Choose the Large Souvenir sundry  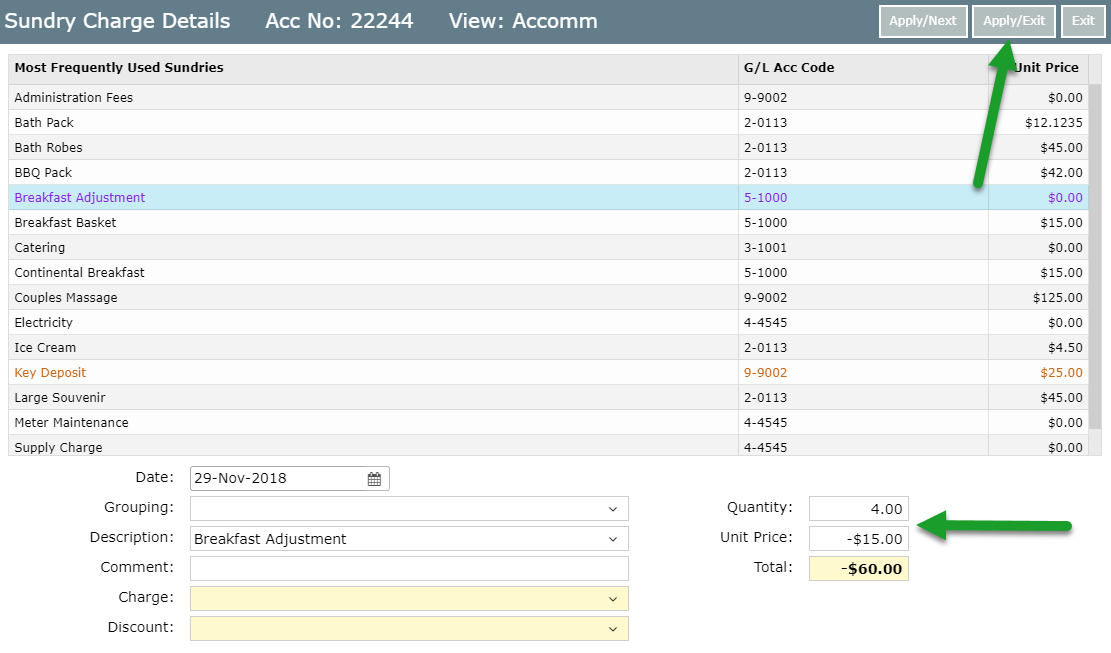coord(548,397)
